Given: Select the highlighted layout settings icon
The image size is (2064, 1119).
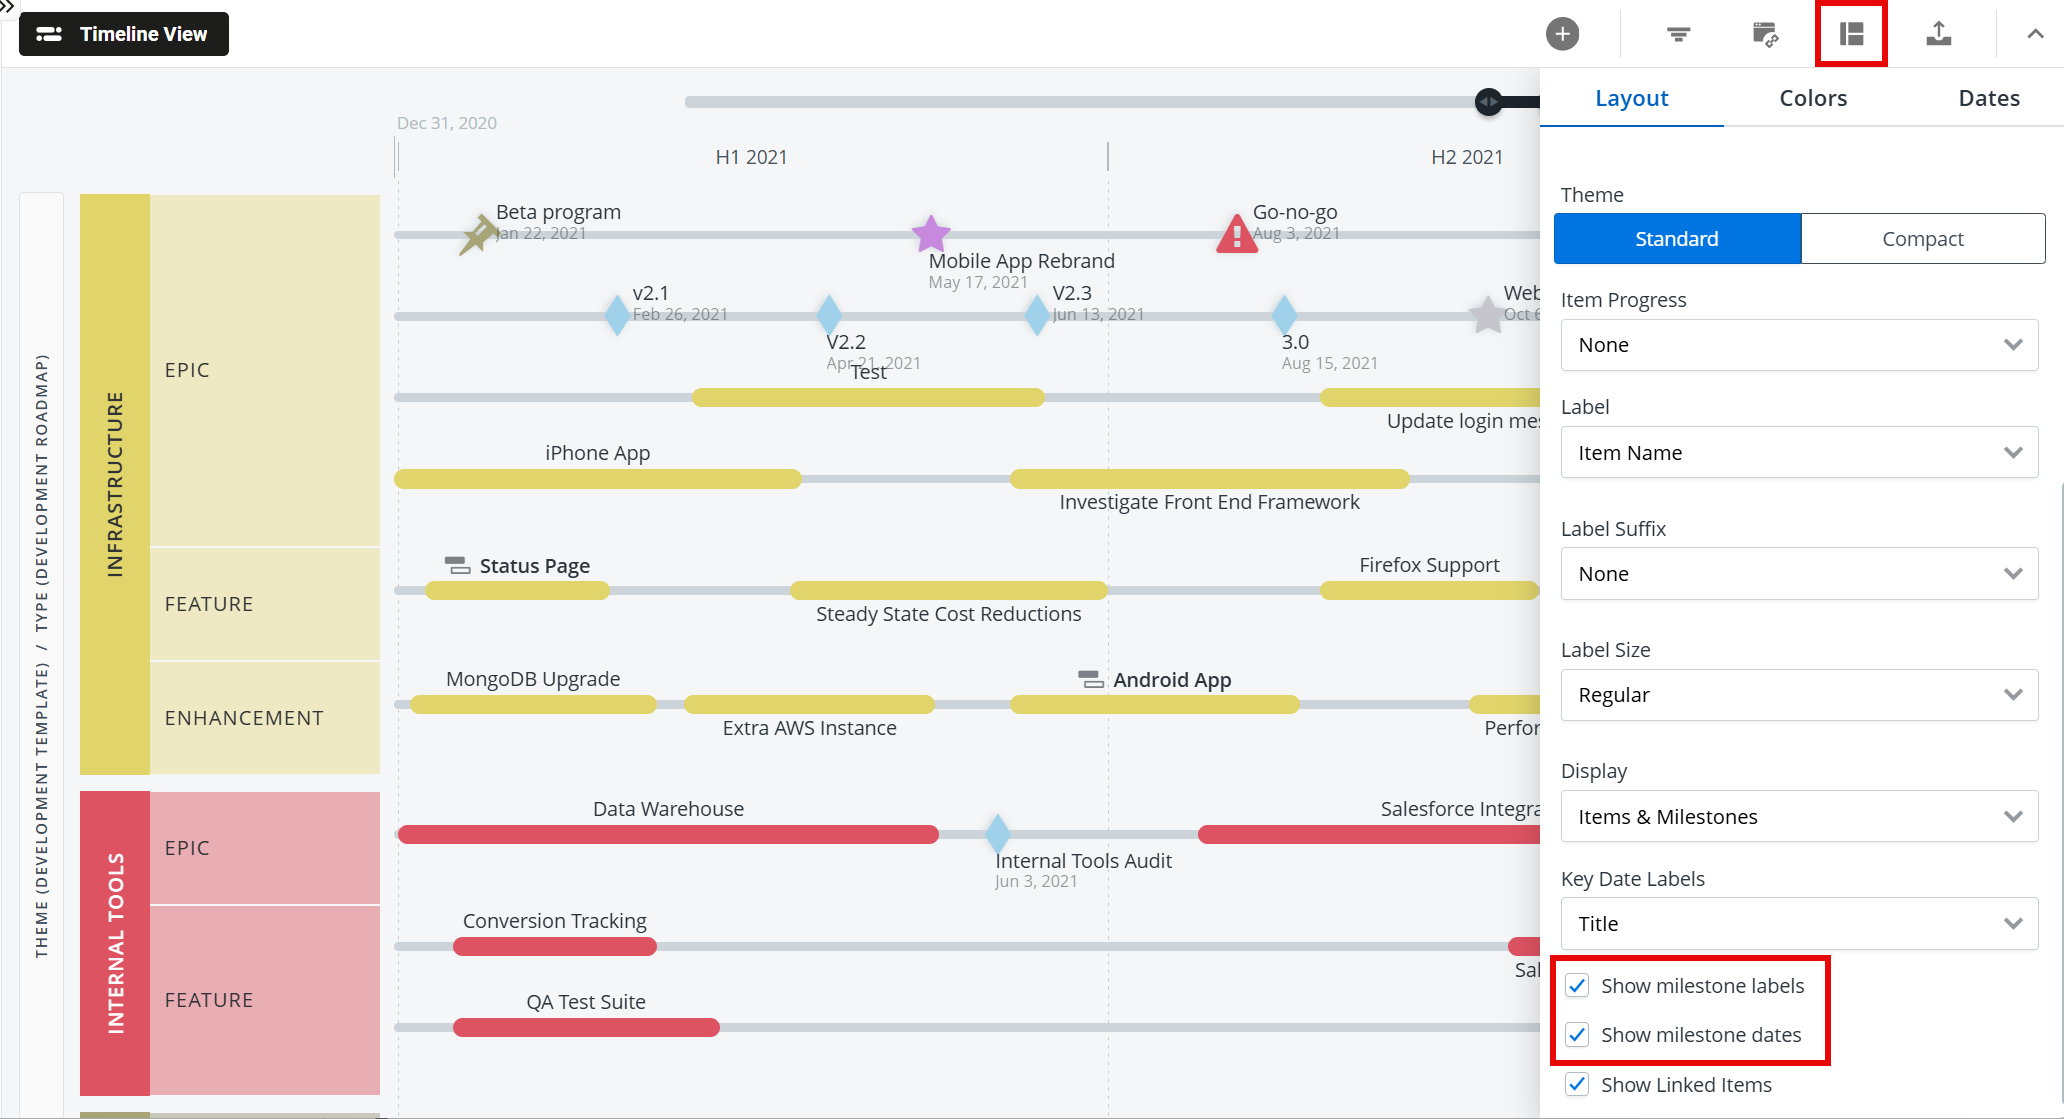Looking at the screenshot, I should (1851, 33).
